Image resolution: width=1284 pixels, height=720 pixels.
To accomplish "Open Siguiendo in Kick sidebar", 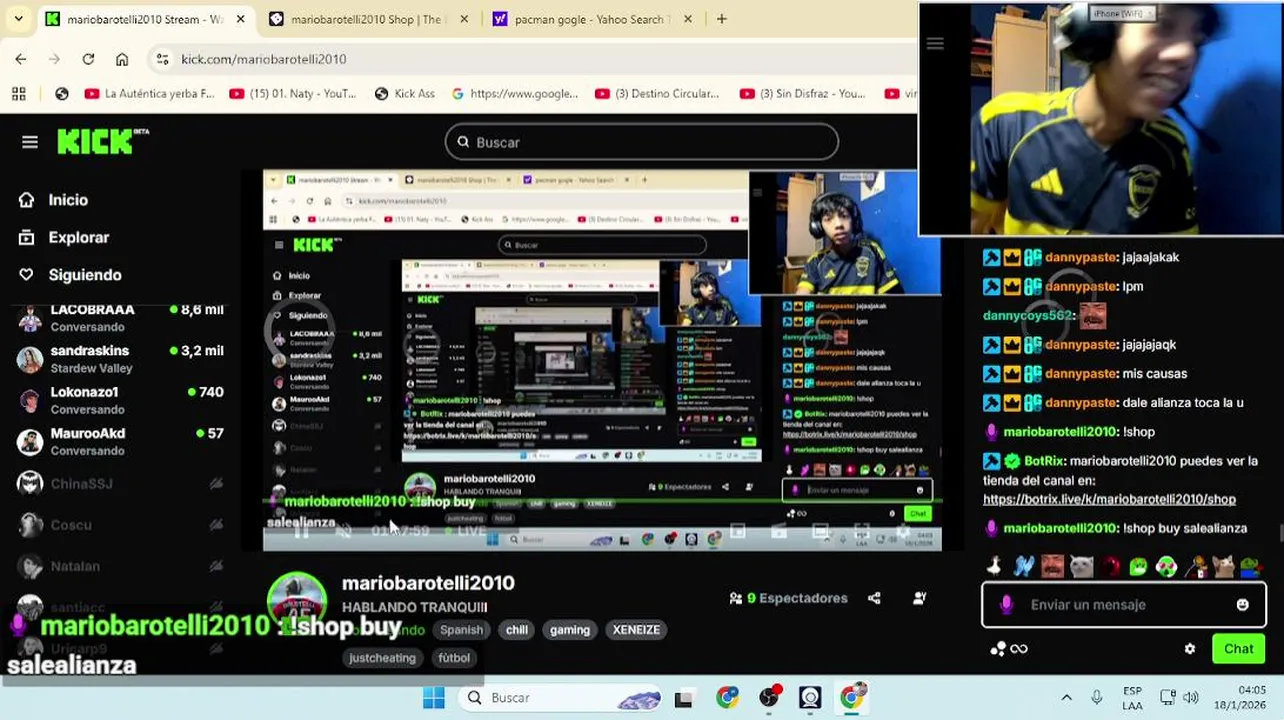I will [71, 275].
